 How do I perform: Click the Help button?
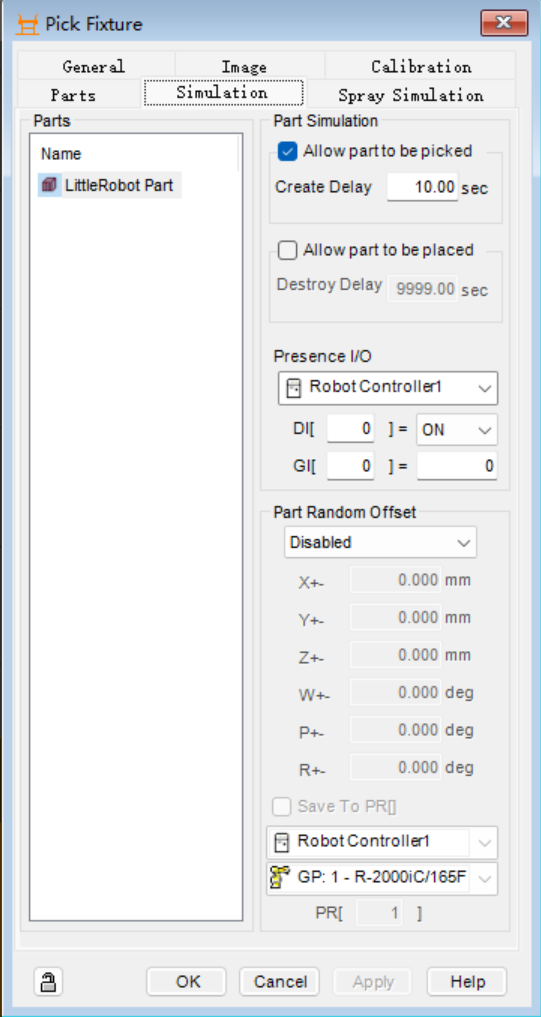pyautogui.click(x=466, y=982)
